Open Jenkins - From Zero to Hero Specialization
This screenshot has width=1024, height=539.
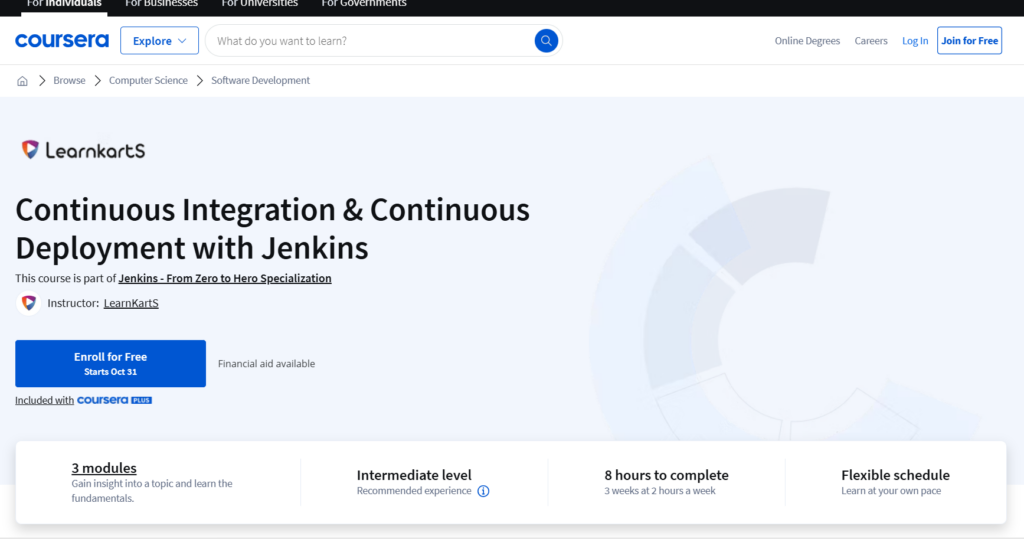225,278
